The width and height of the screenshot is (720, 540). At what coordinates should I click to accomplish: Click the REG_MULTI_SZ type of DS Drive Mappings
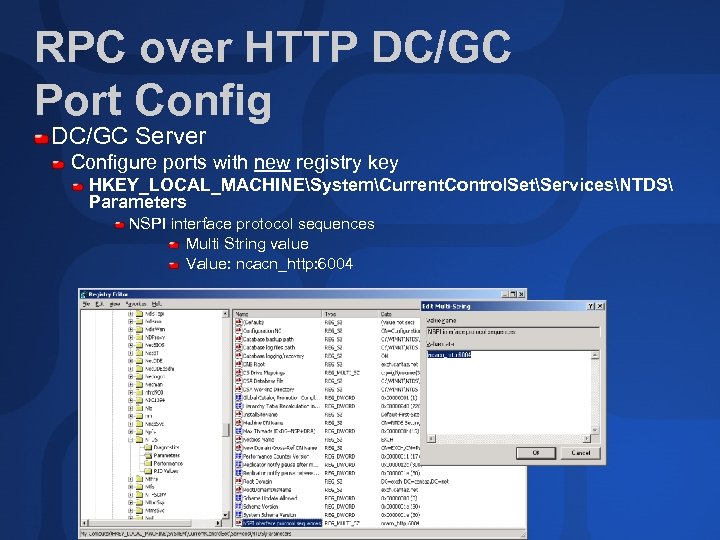click(x=342, y=373)
